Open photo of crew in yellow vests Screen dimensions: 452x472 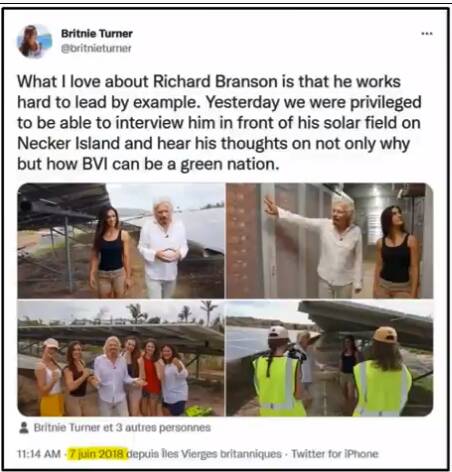point(330,358)
